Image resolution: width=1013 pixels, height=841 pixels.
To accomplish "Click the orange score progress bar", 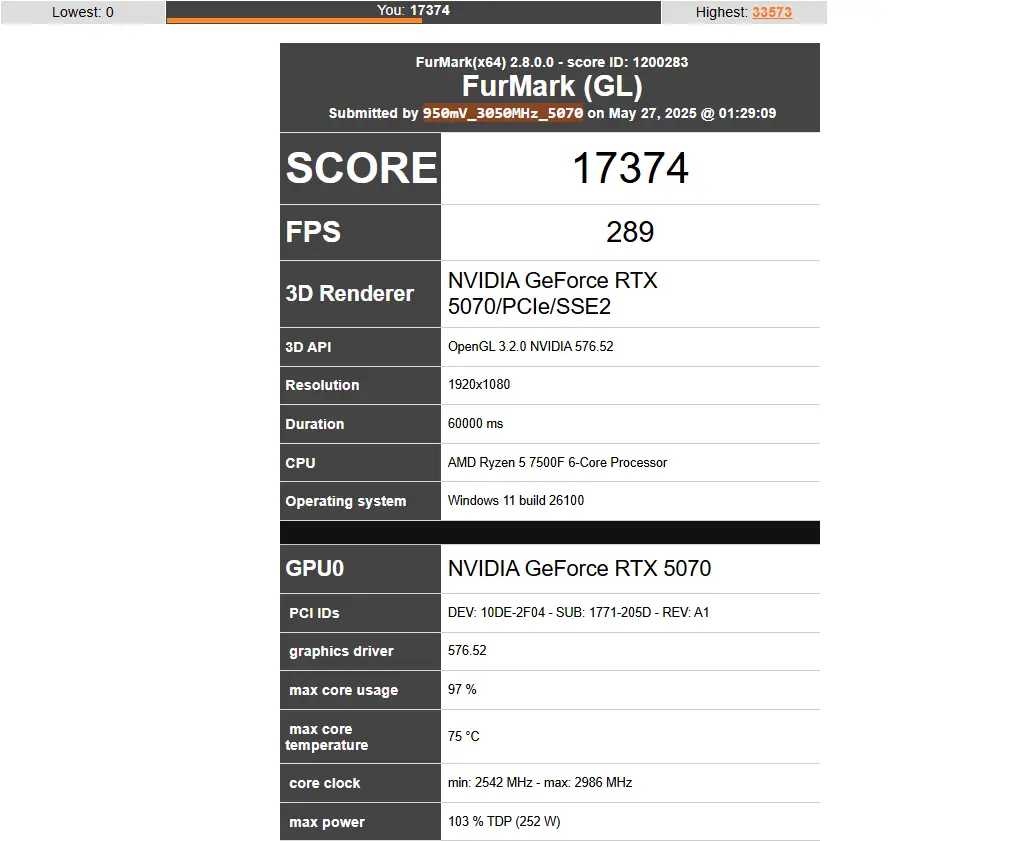I will (294, 21).
